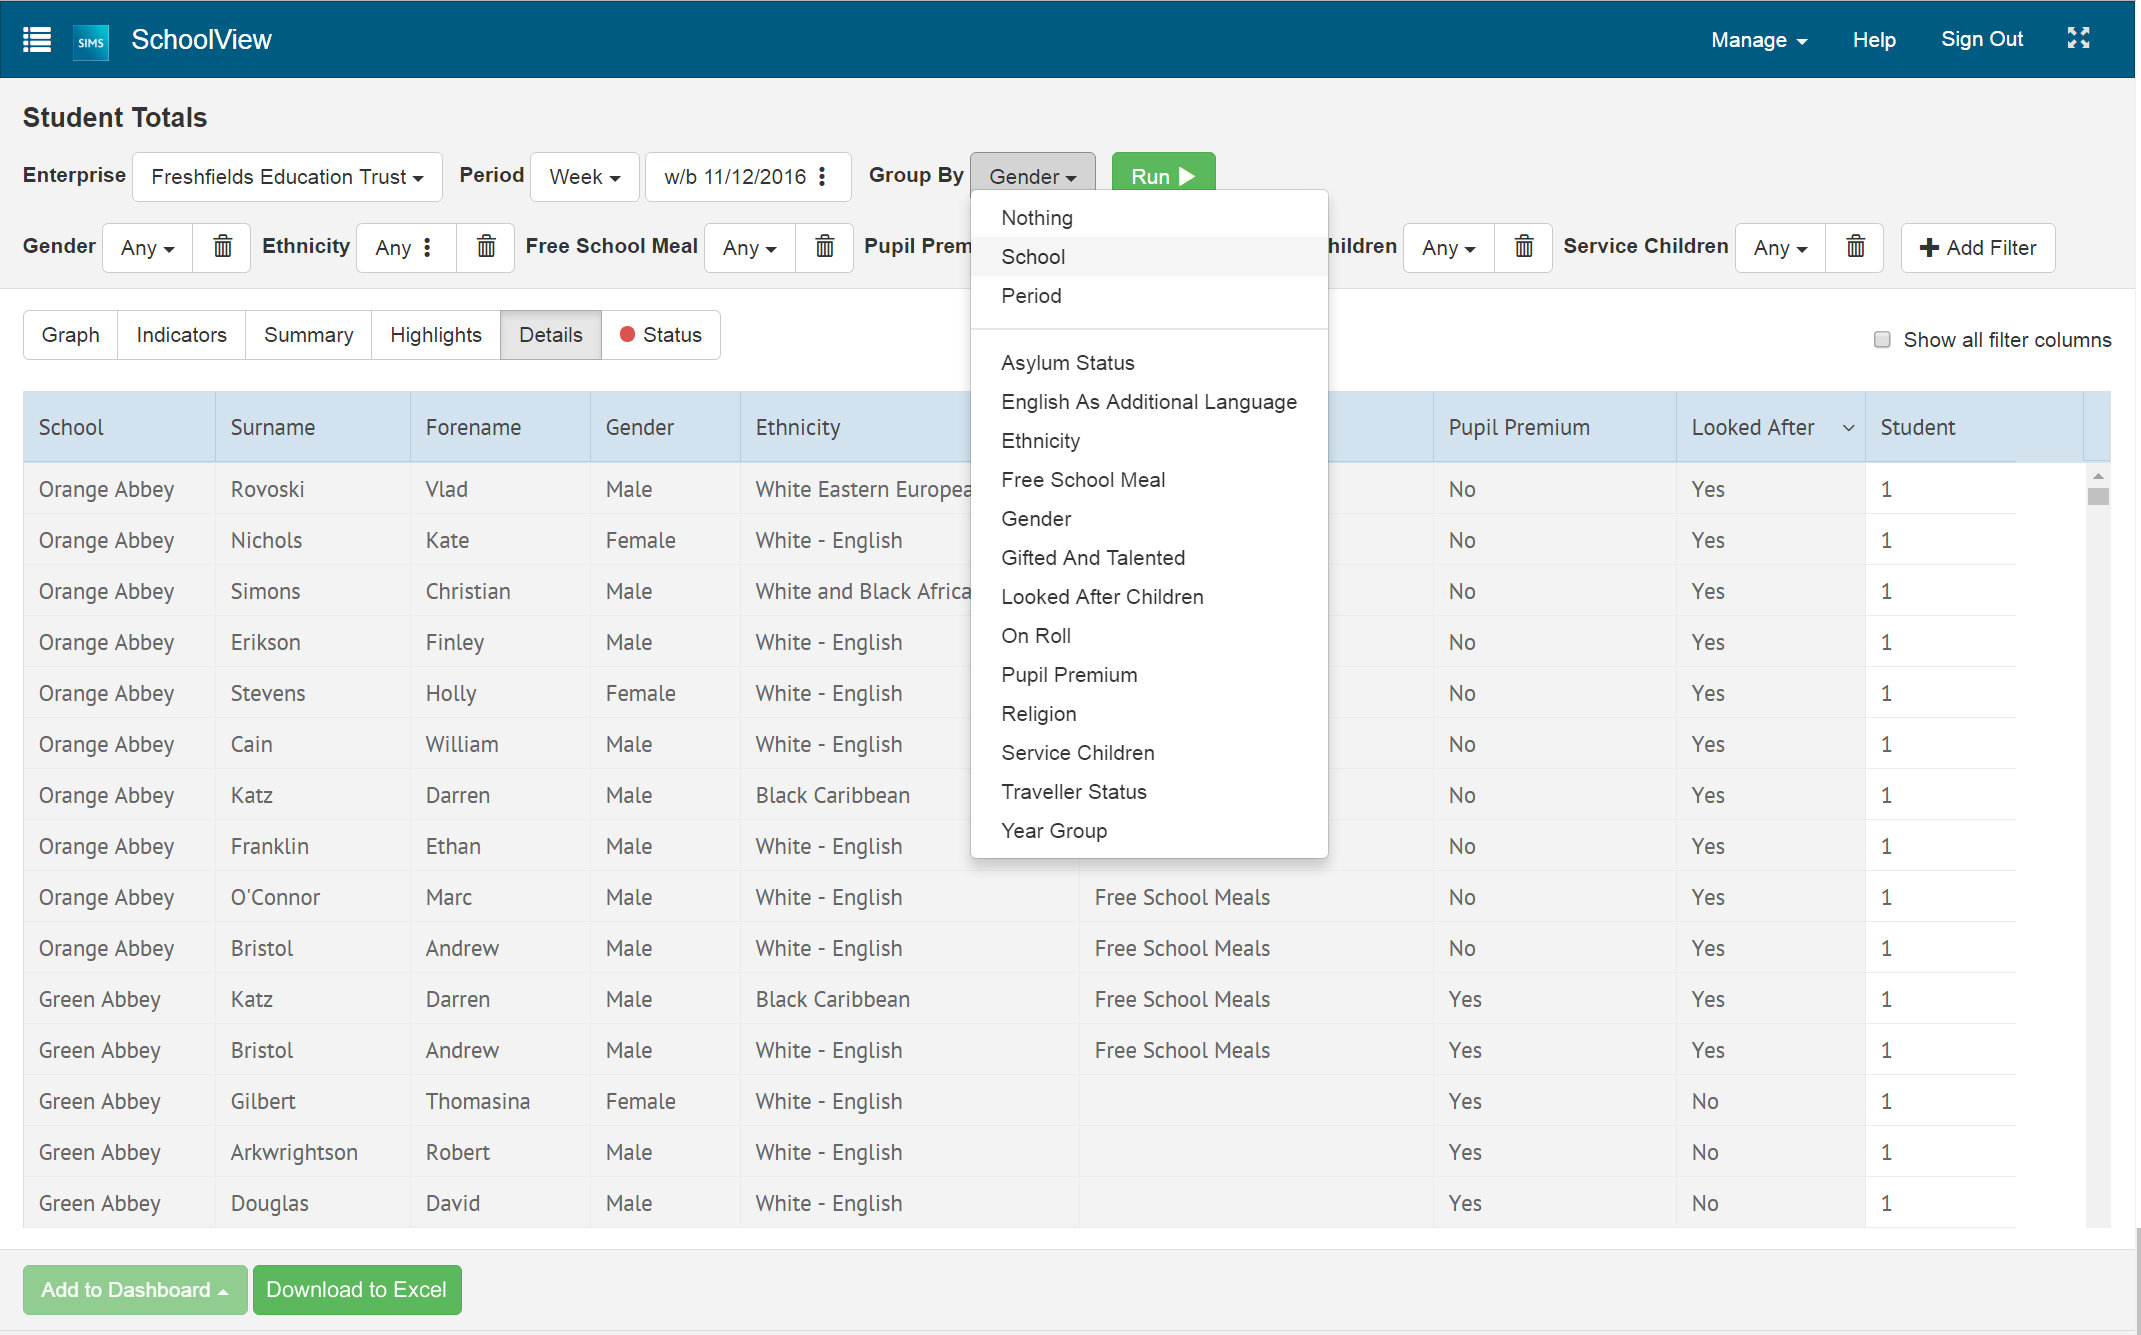
Task: Open date options dots beside w/b 11/12/2016
Action: [822, 176]
